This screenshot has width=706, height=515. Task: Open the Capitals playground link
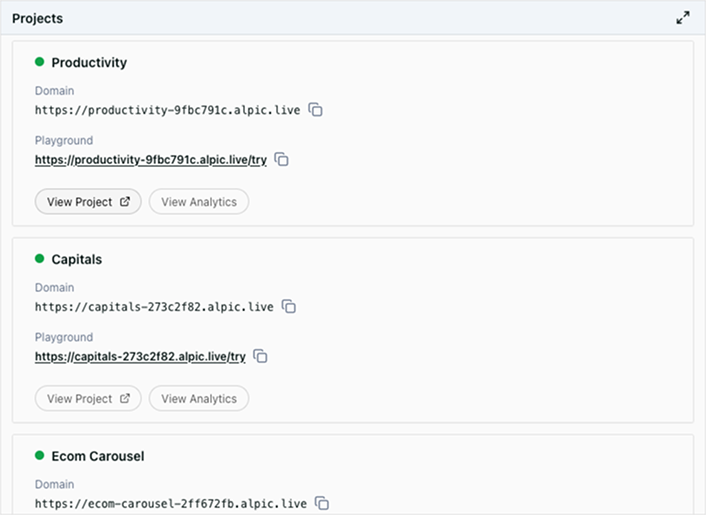pyautogui.click(x=140, y=356)
